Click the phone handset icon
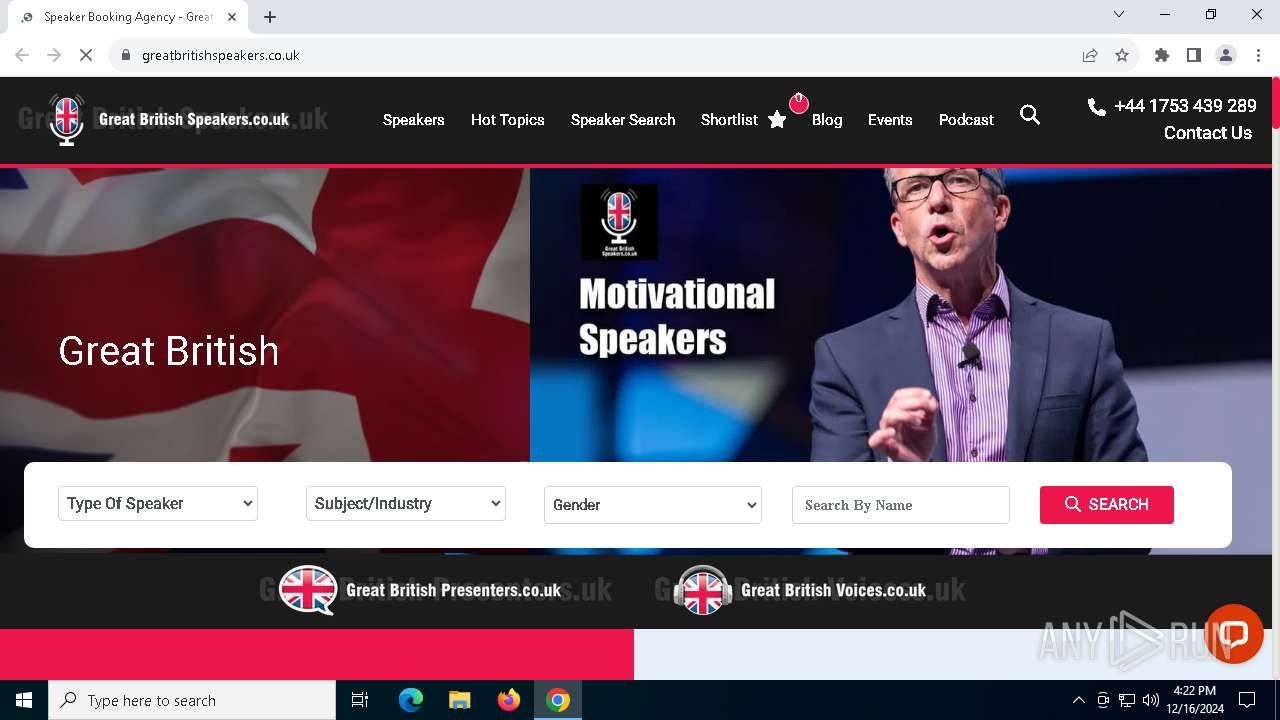This screenshot has height=720, width=1280. [1097, 106]
